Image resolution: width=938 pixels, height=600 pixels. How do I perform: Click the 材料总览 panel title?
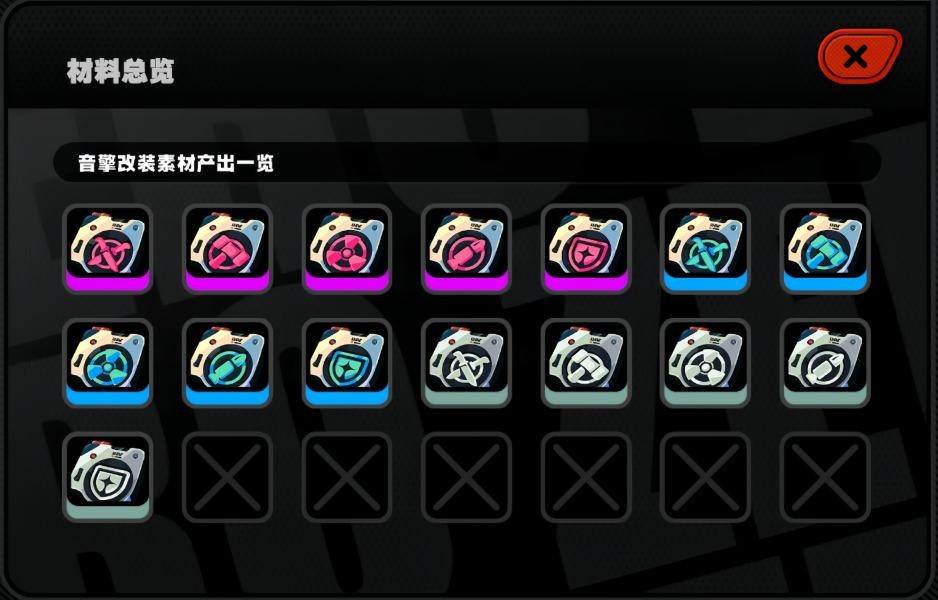[x=120, y=71]
